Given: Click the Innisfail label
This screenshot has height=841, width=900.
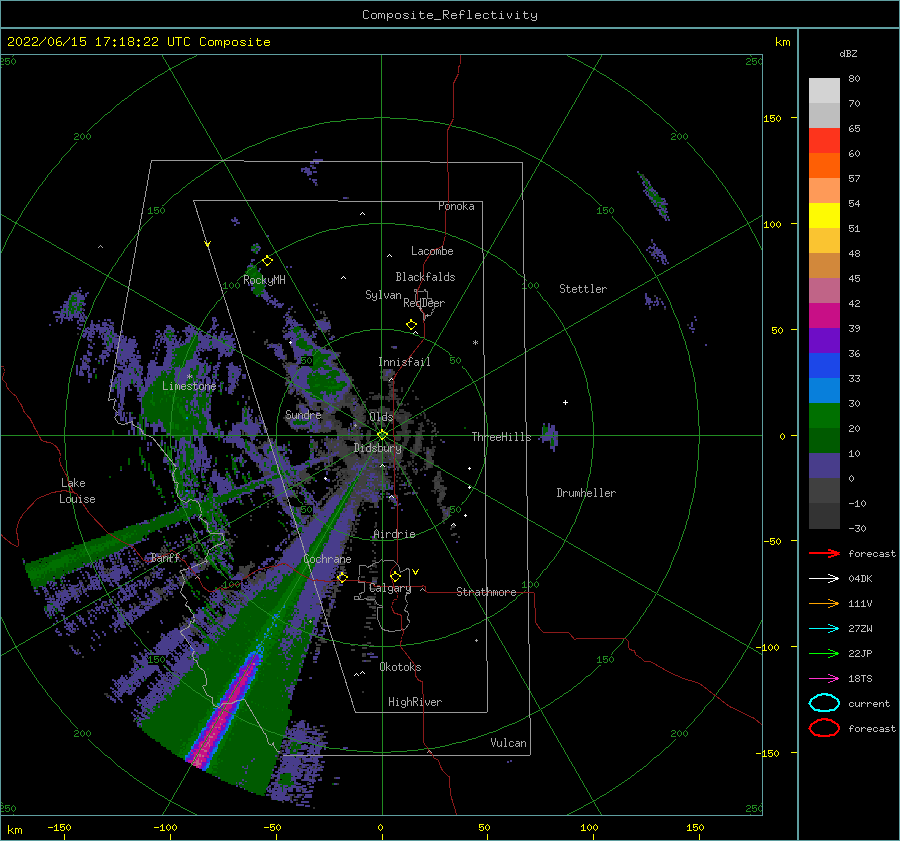Looking at the screenshot, I should (x=404, y=362).
